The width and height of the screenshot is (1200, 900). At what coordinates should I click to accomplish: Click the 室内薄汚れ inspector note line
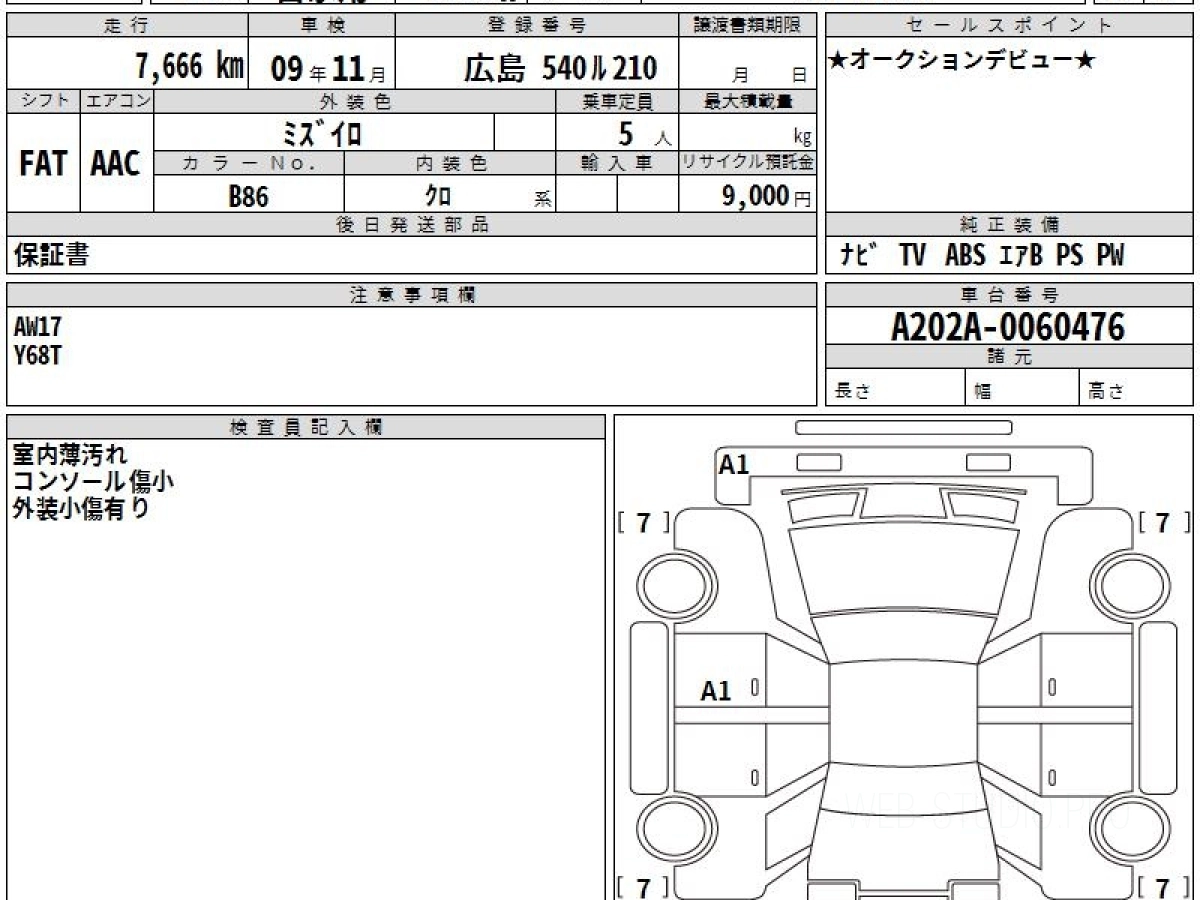tap(70, 455)
